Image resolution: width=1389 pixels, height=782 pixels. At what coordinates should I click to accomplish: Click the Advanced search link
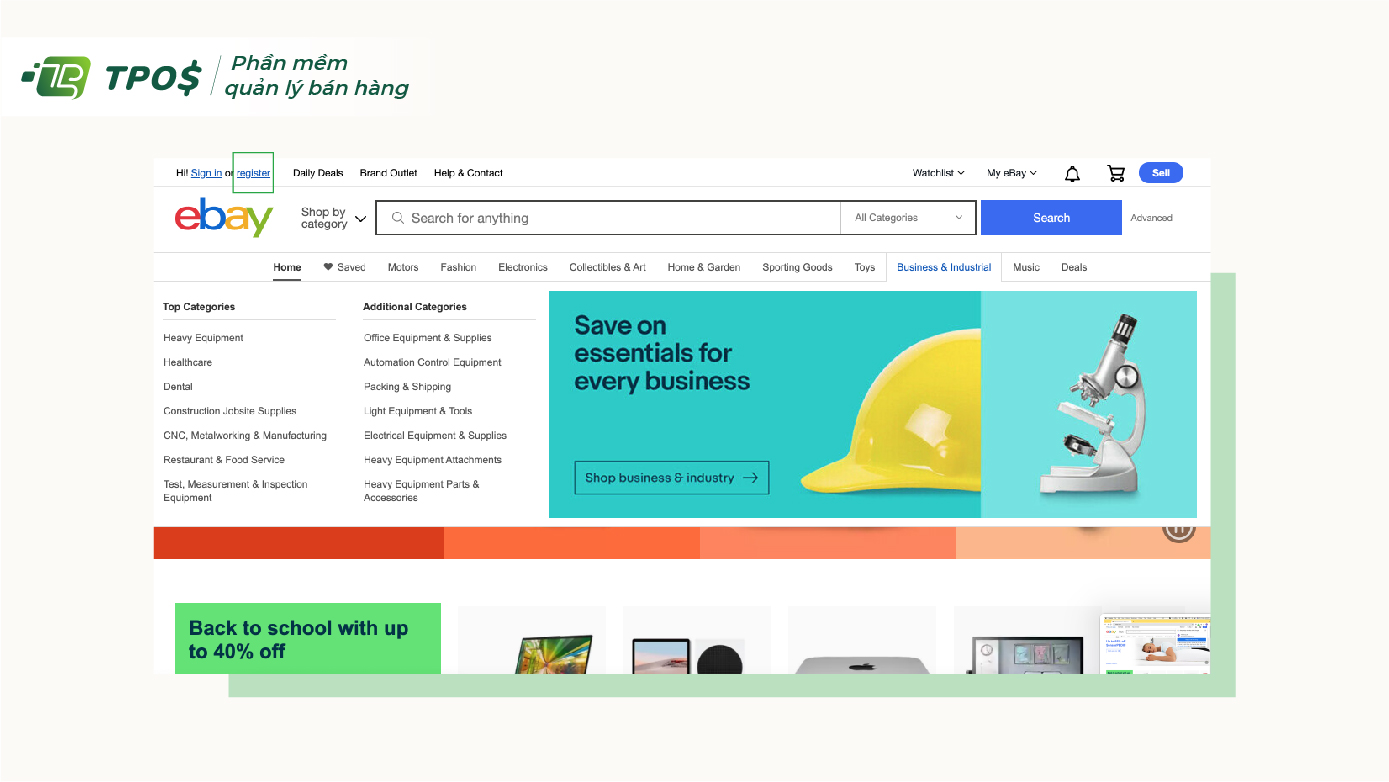tap(1151, 218)
